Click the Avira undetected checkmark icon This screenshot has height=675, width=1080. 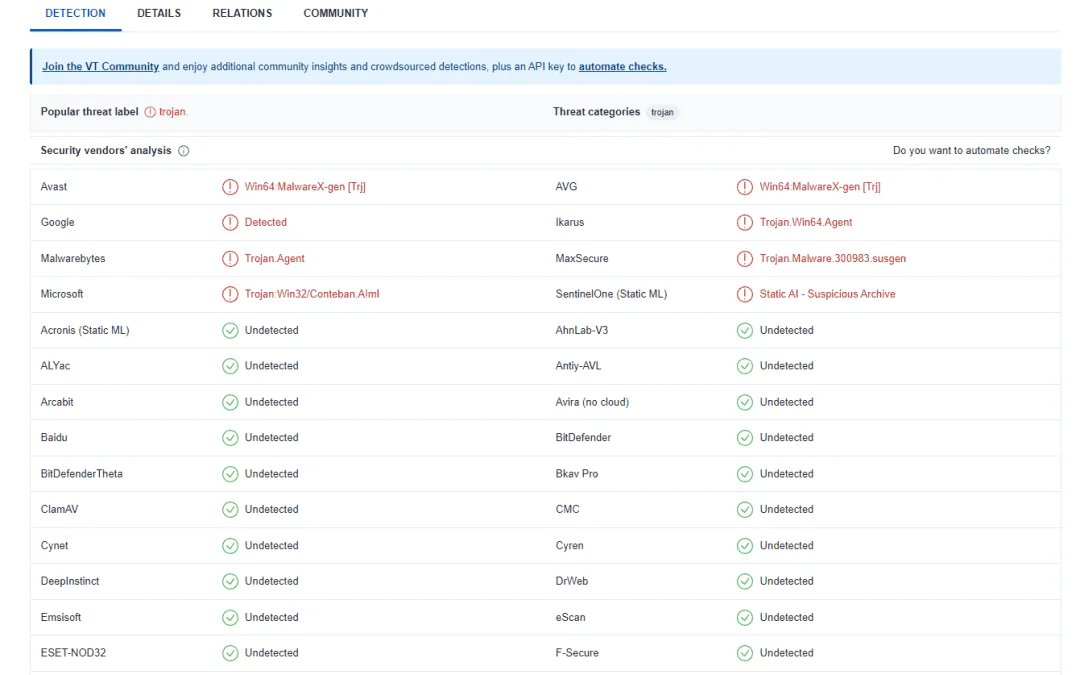(745, 402)
